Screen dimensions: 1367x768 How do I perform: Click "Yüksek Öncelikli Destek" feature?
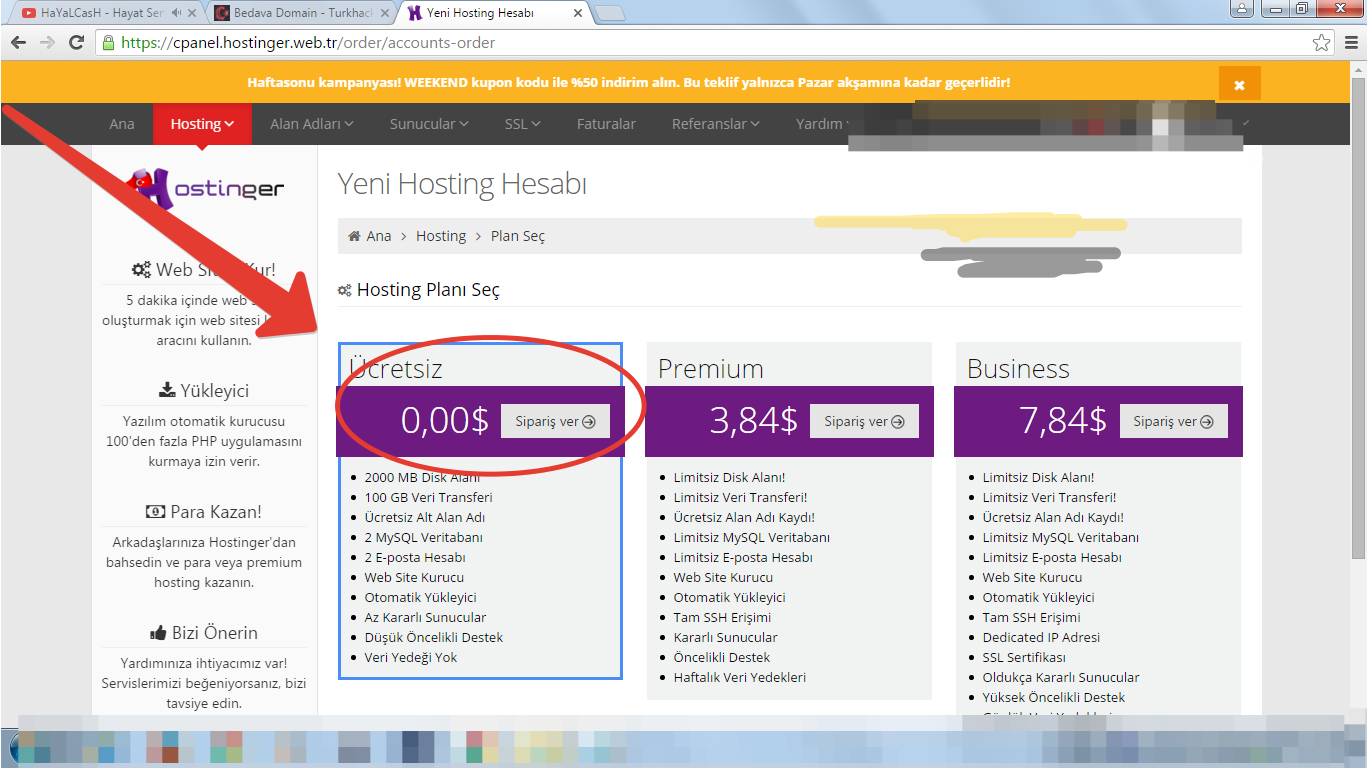coord(1054,697)
